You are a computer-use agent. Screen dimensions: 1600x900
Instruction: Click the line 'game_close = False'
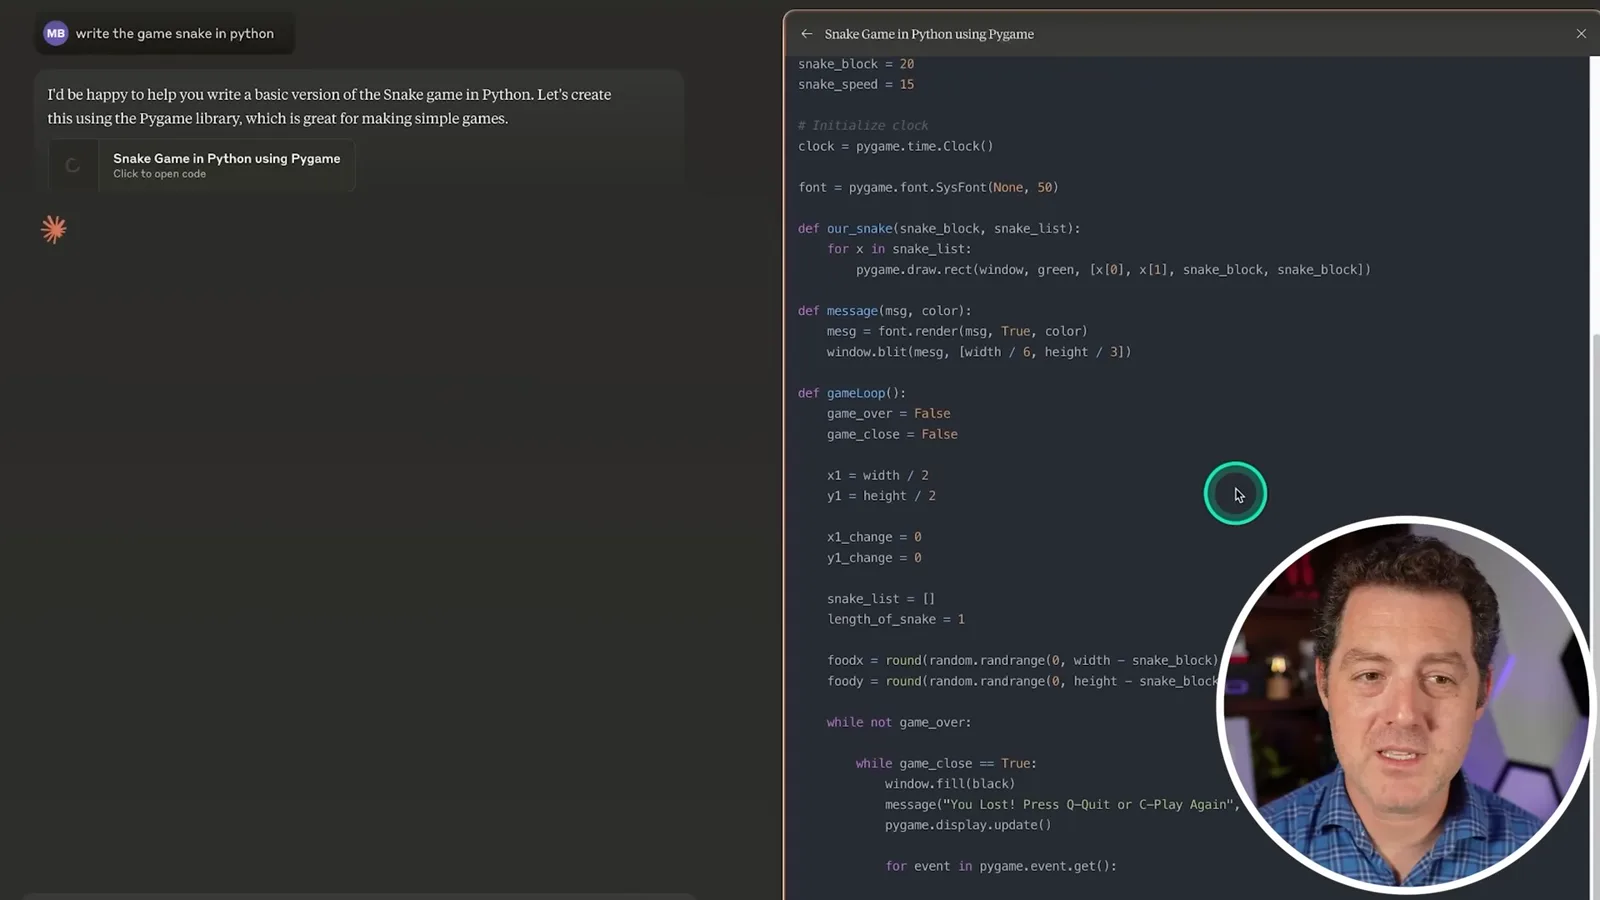(892, 434)
